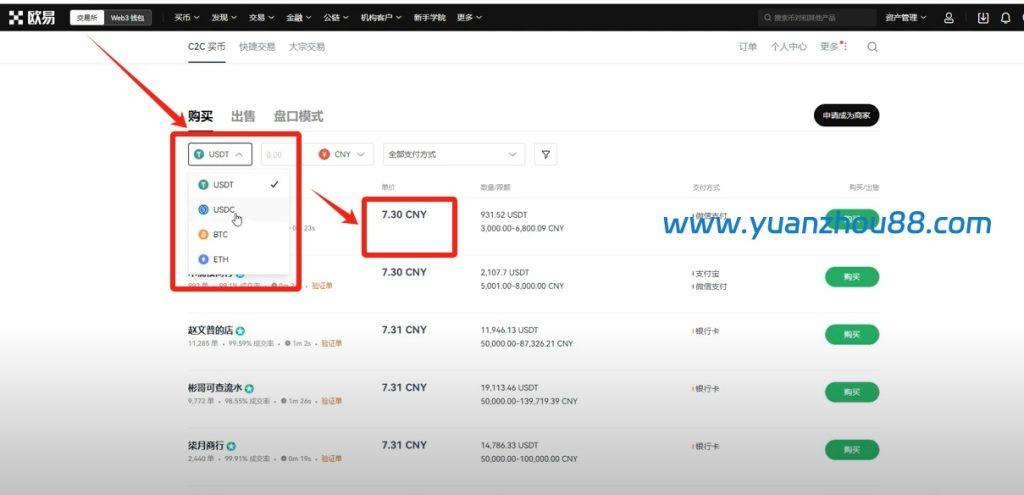Click the search magnifier in C2C sub-navigation

[x=872, y=47]
